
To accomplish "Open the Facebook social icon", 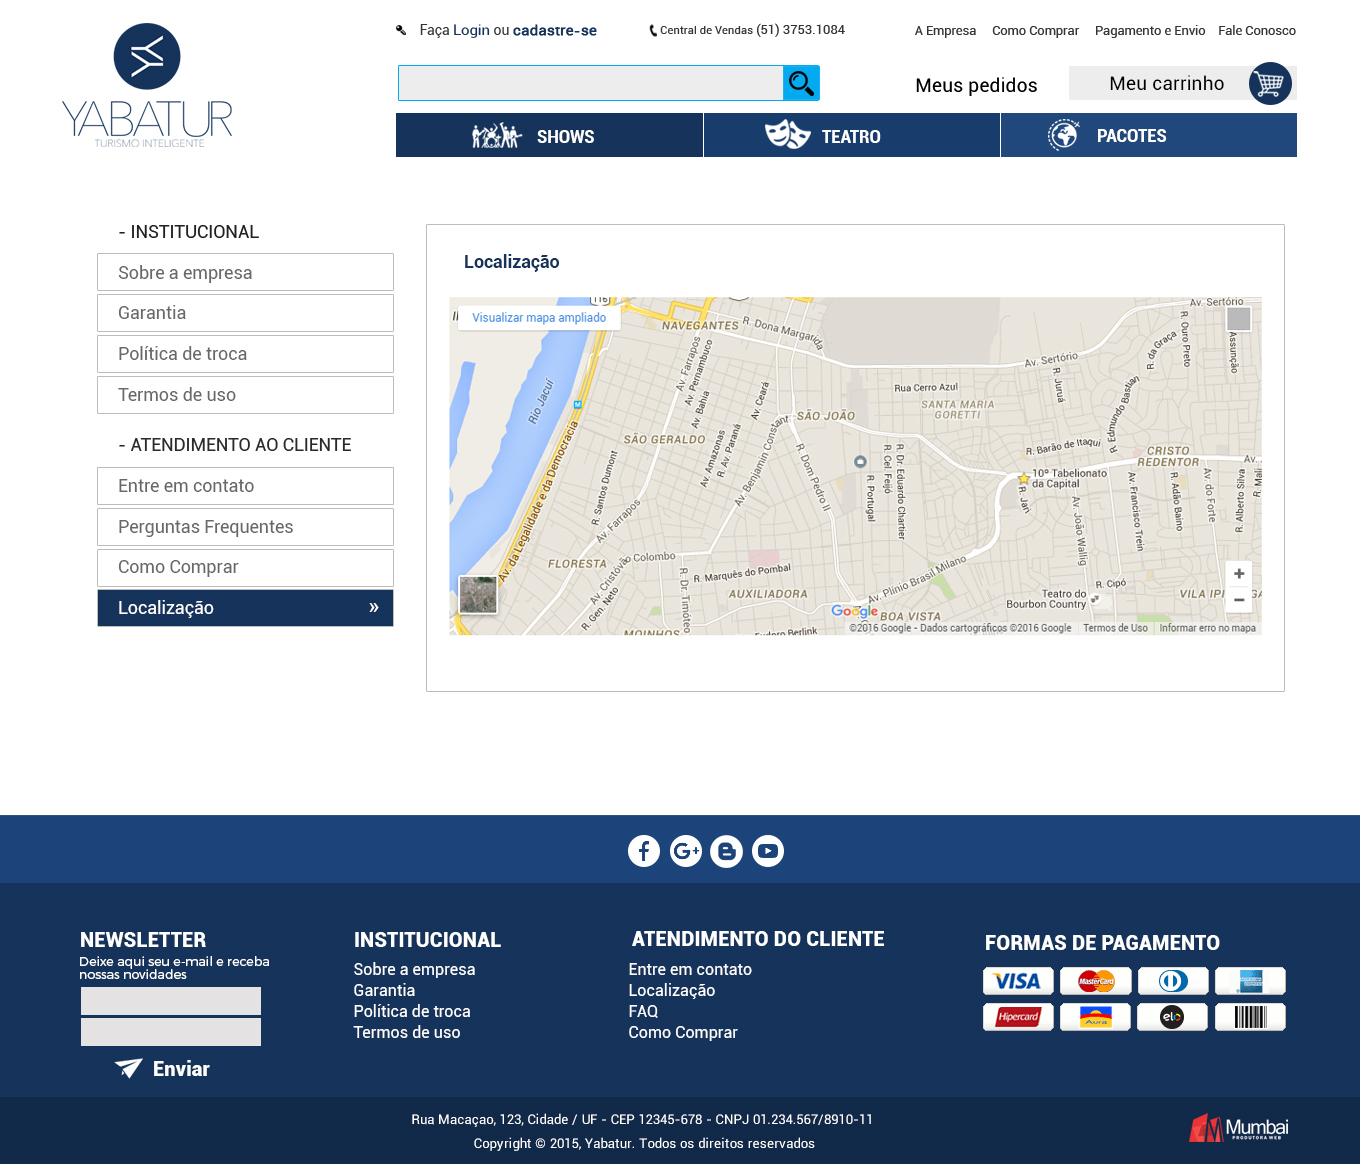I will tap(644, 851).
